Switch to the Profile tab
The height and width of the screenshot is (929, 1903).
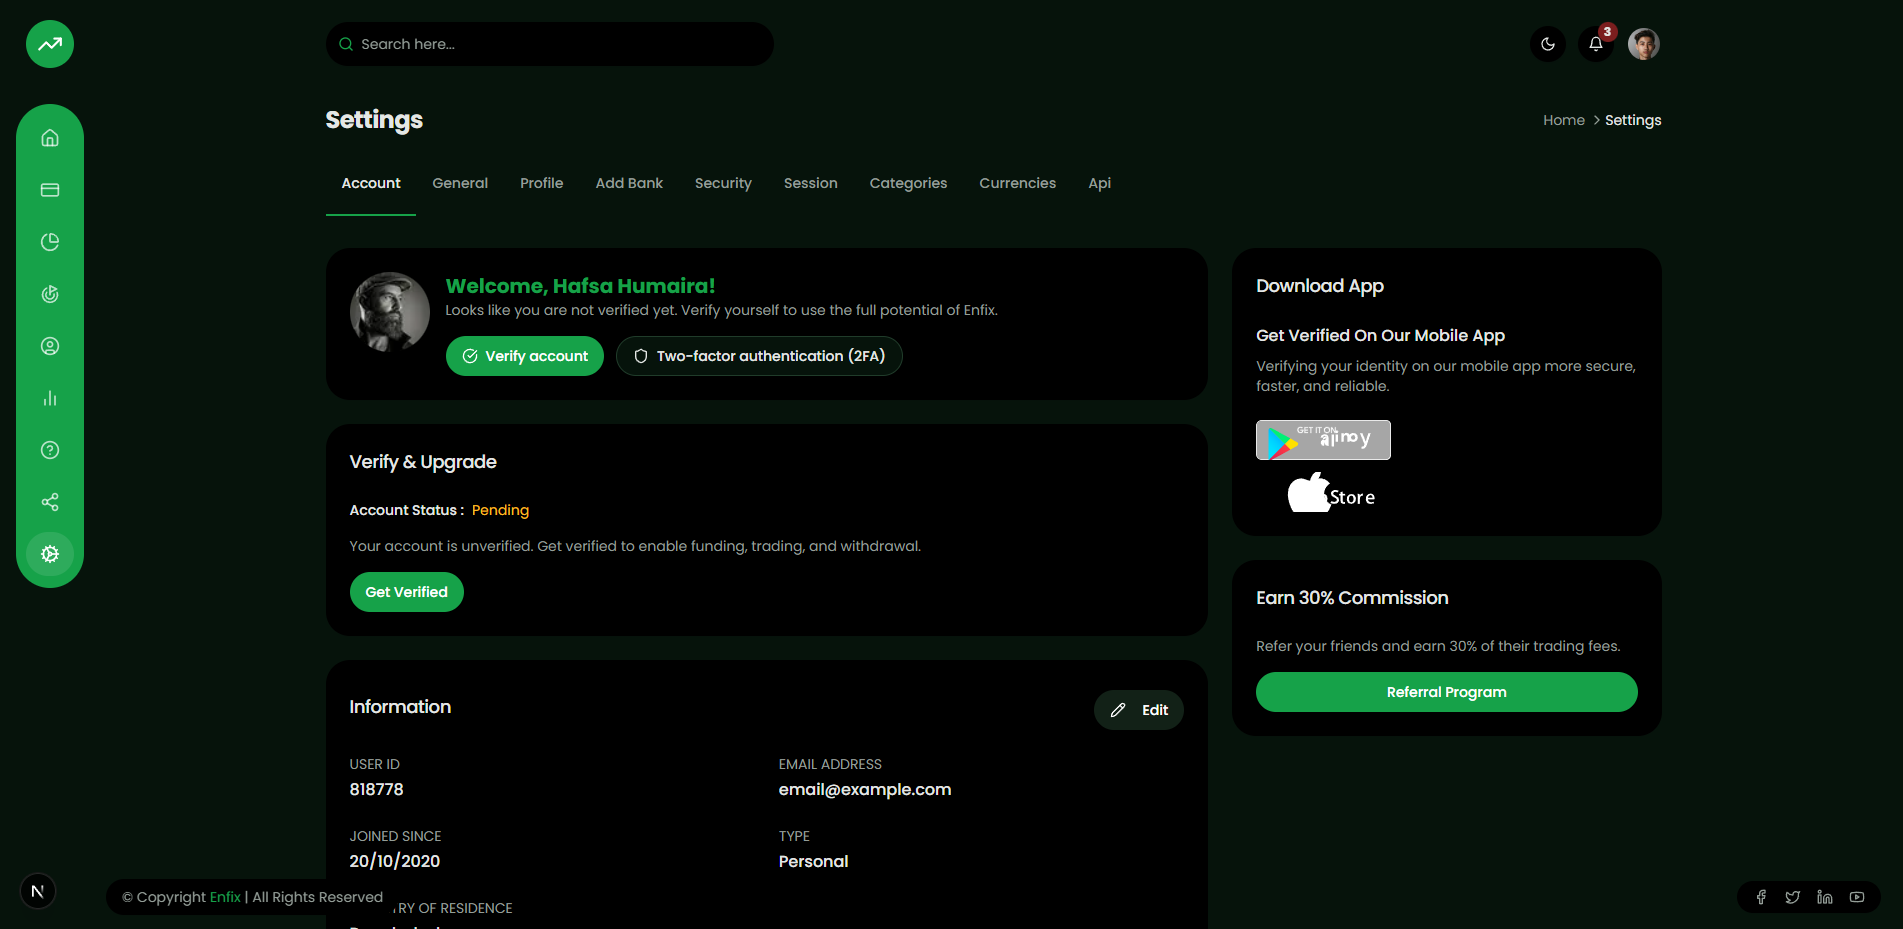[x=542, y=184]
